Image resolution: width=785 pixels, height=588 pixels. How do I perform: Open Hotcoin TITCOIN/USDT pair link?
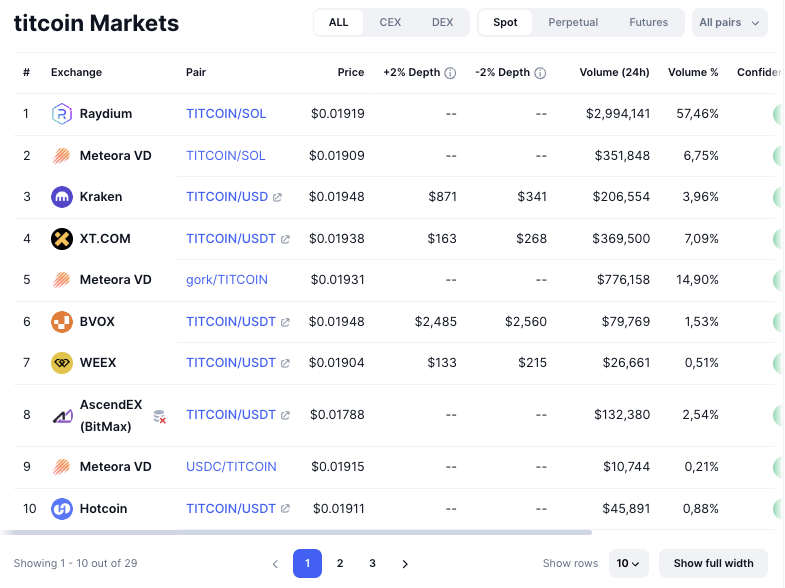tap(231, 509)
